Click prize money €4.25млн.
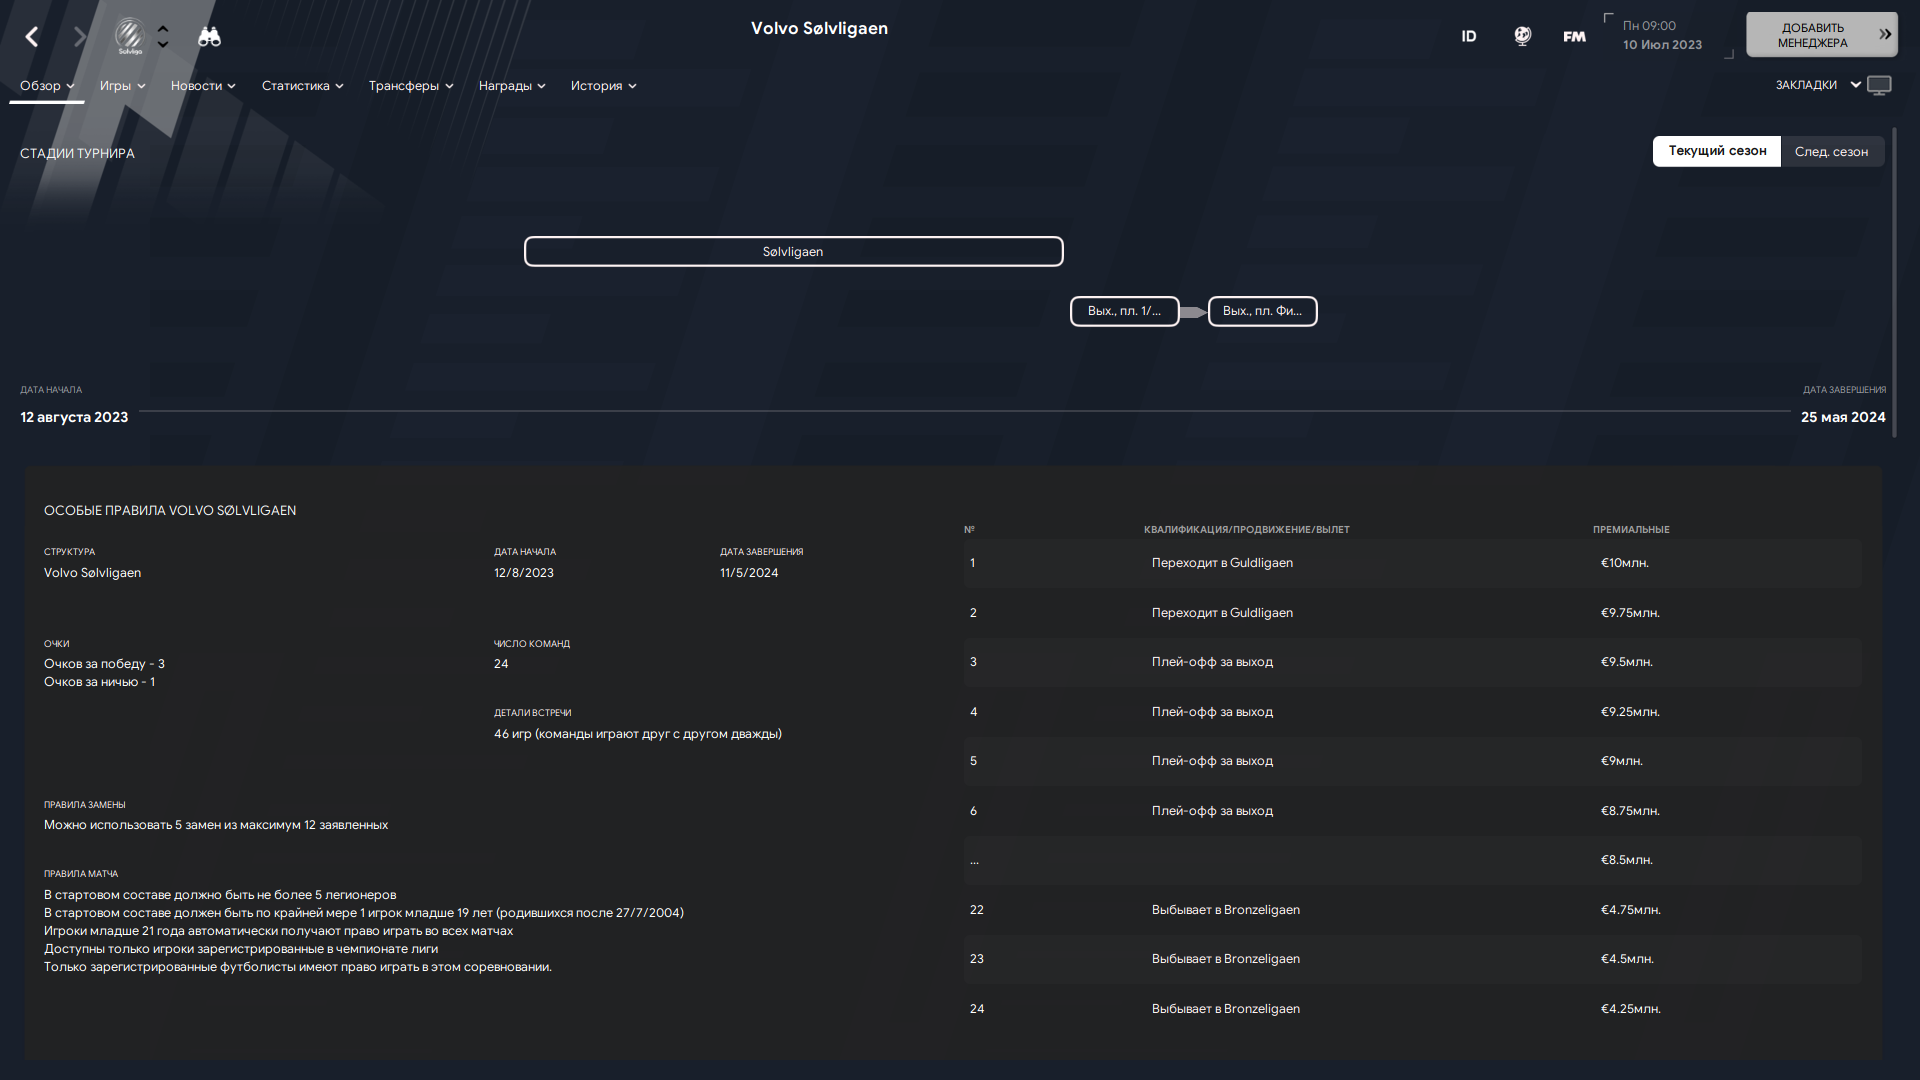Image resolution: width=1920 pixels, height=1080 pixels. click(1630, 1009)
